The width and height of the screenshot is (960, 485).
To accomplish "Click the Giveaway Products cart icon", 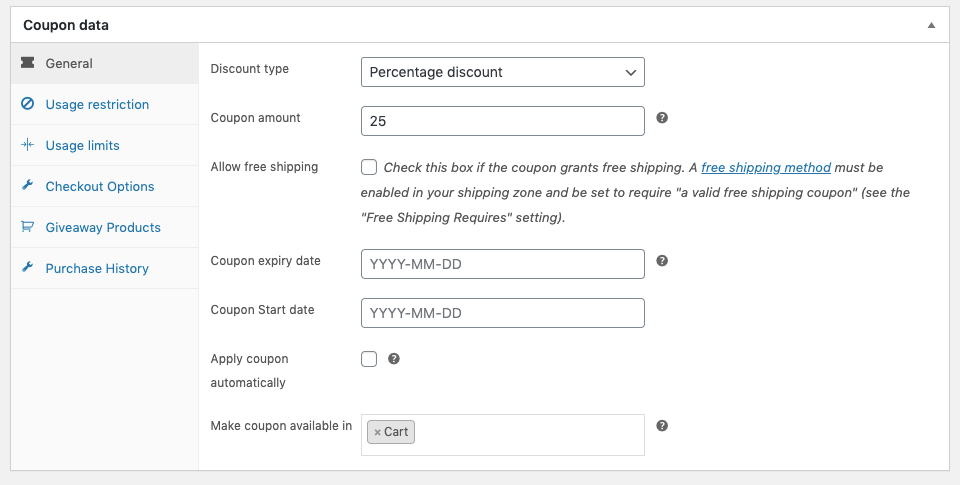I will pos(27,227).
